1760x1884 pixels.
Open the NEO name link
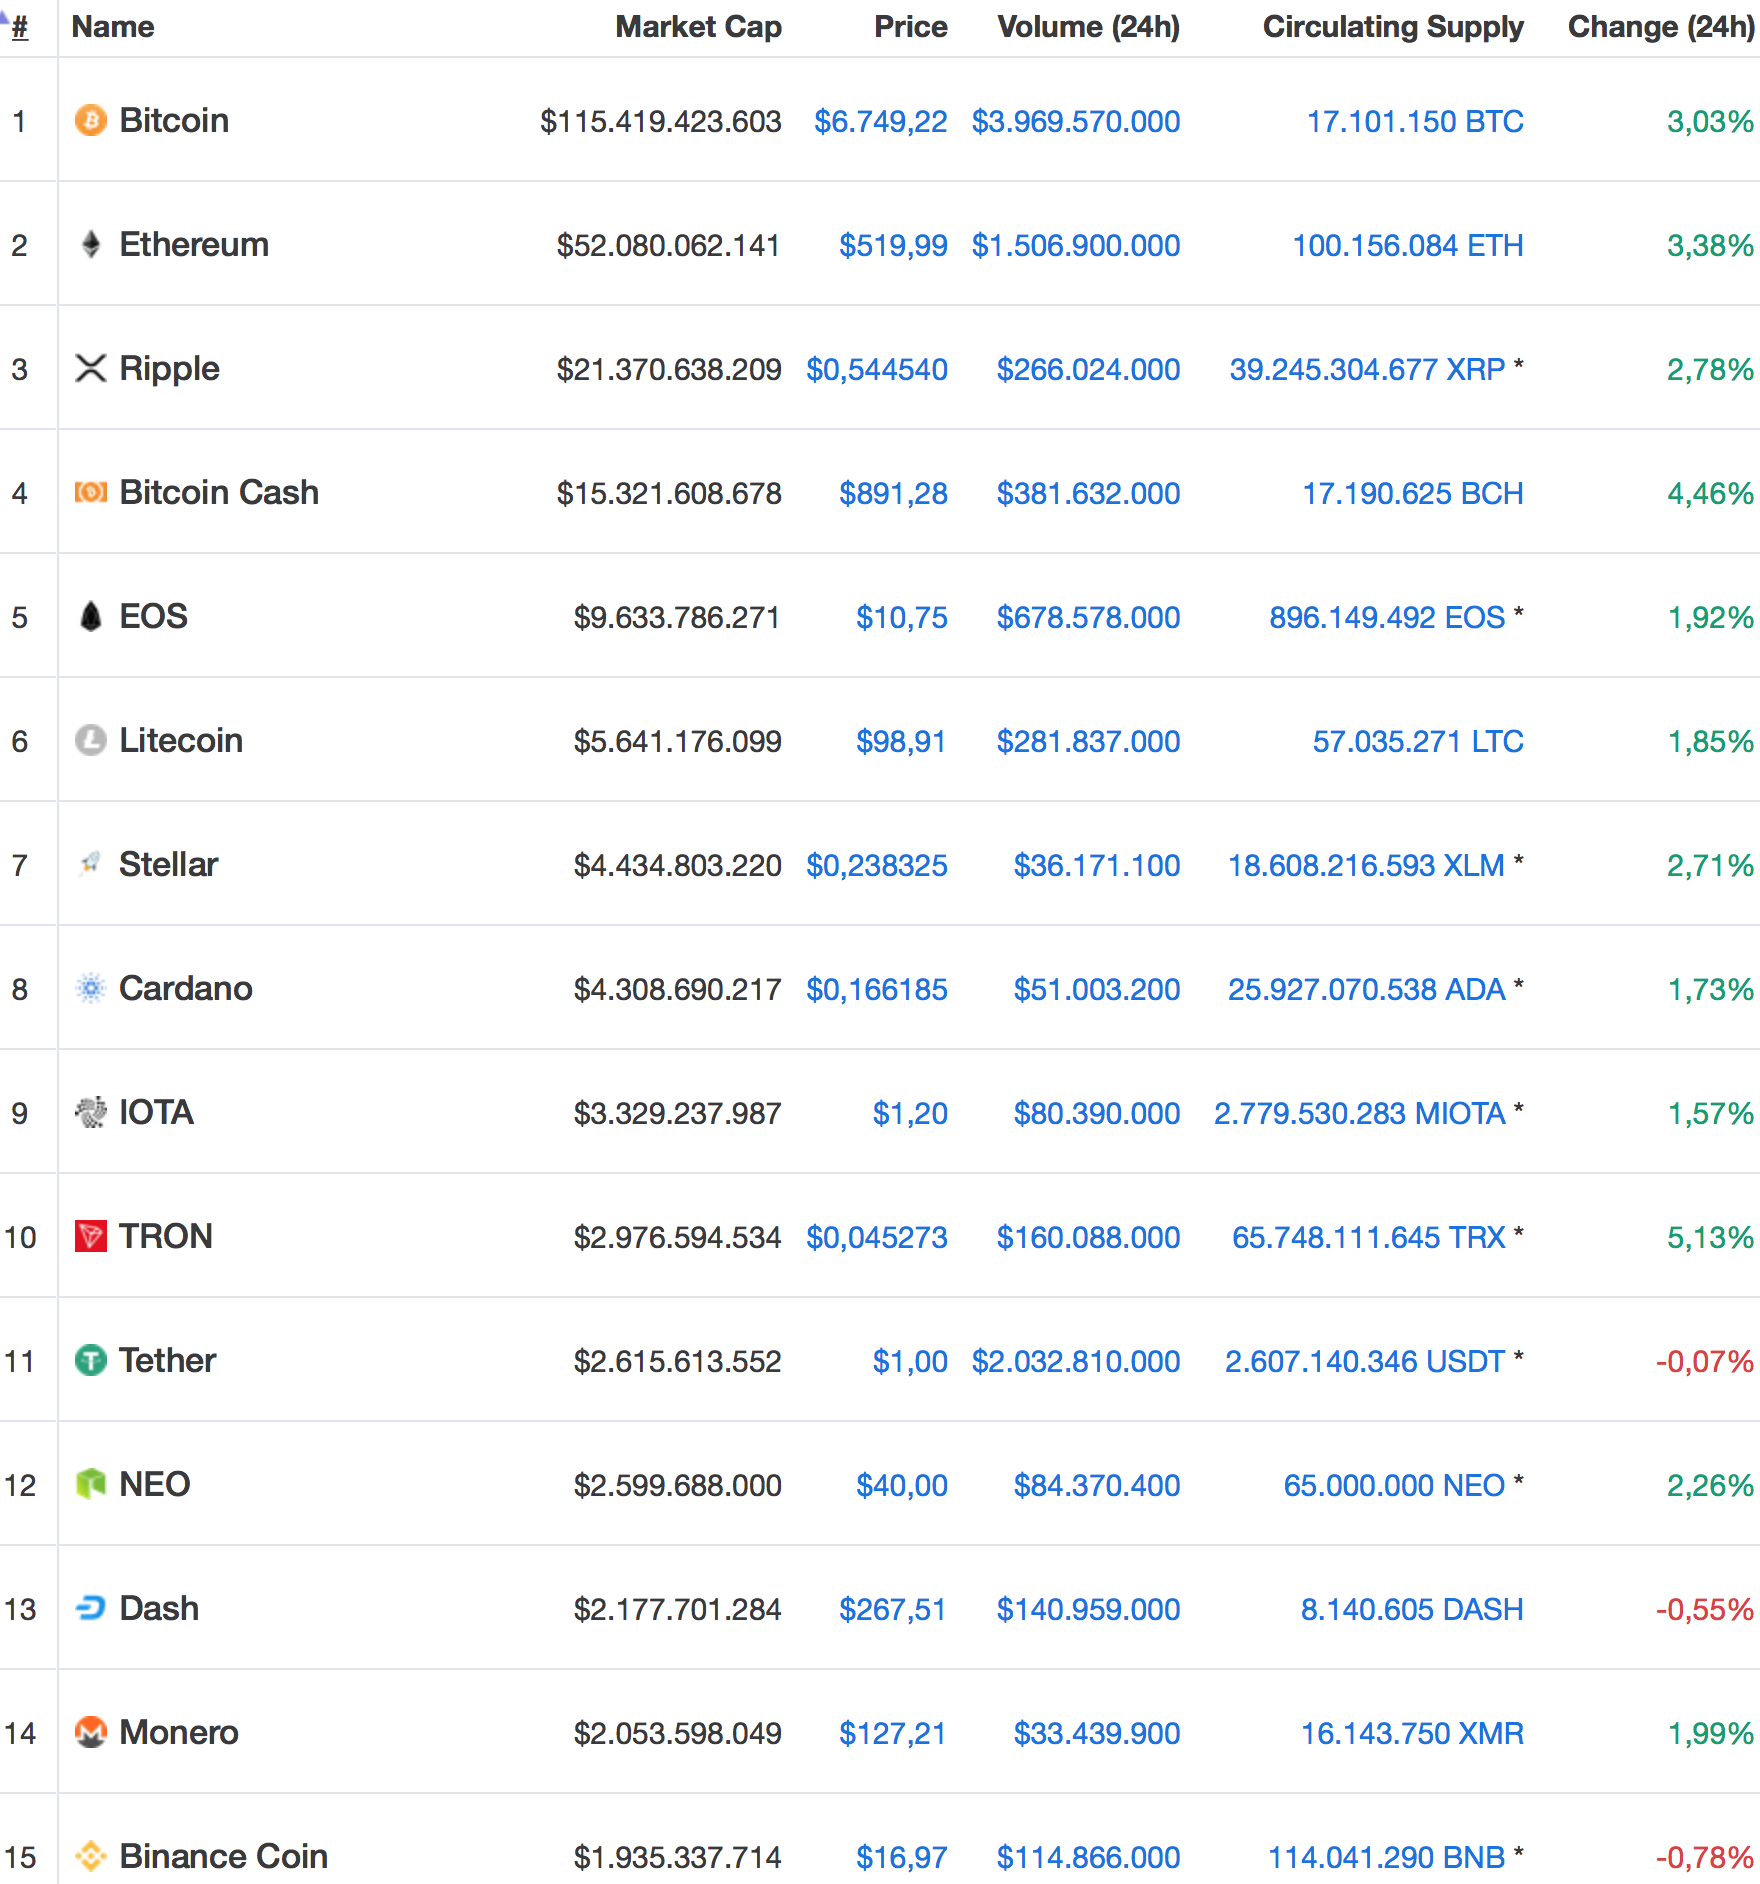point(155,1485)
